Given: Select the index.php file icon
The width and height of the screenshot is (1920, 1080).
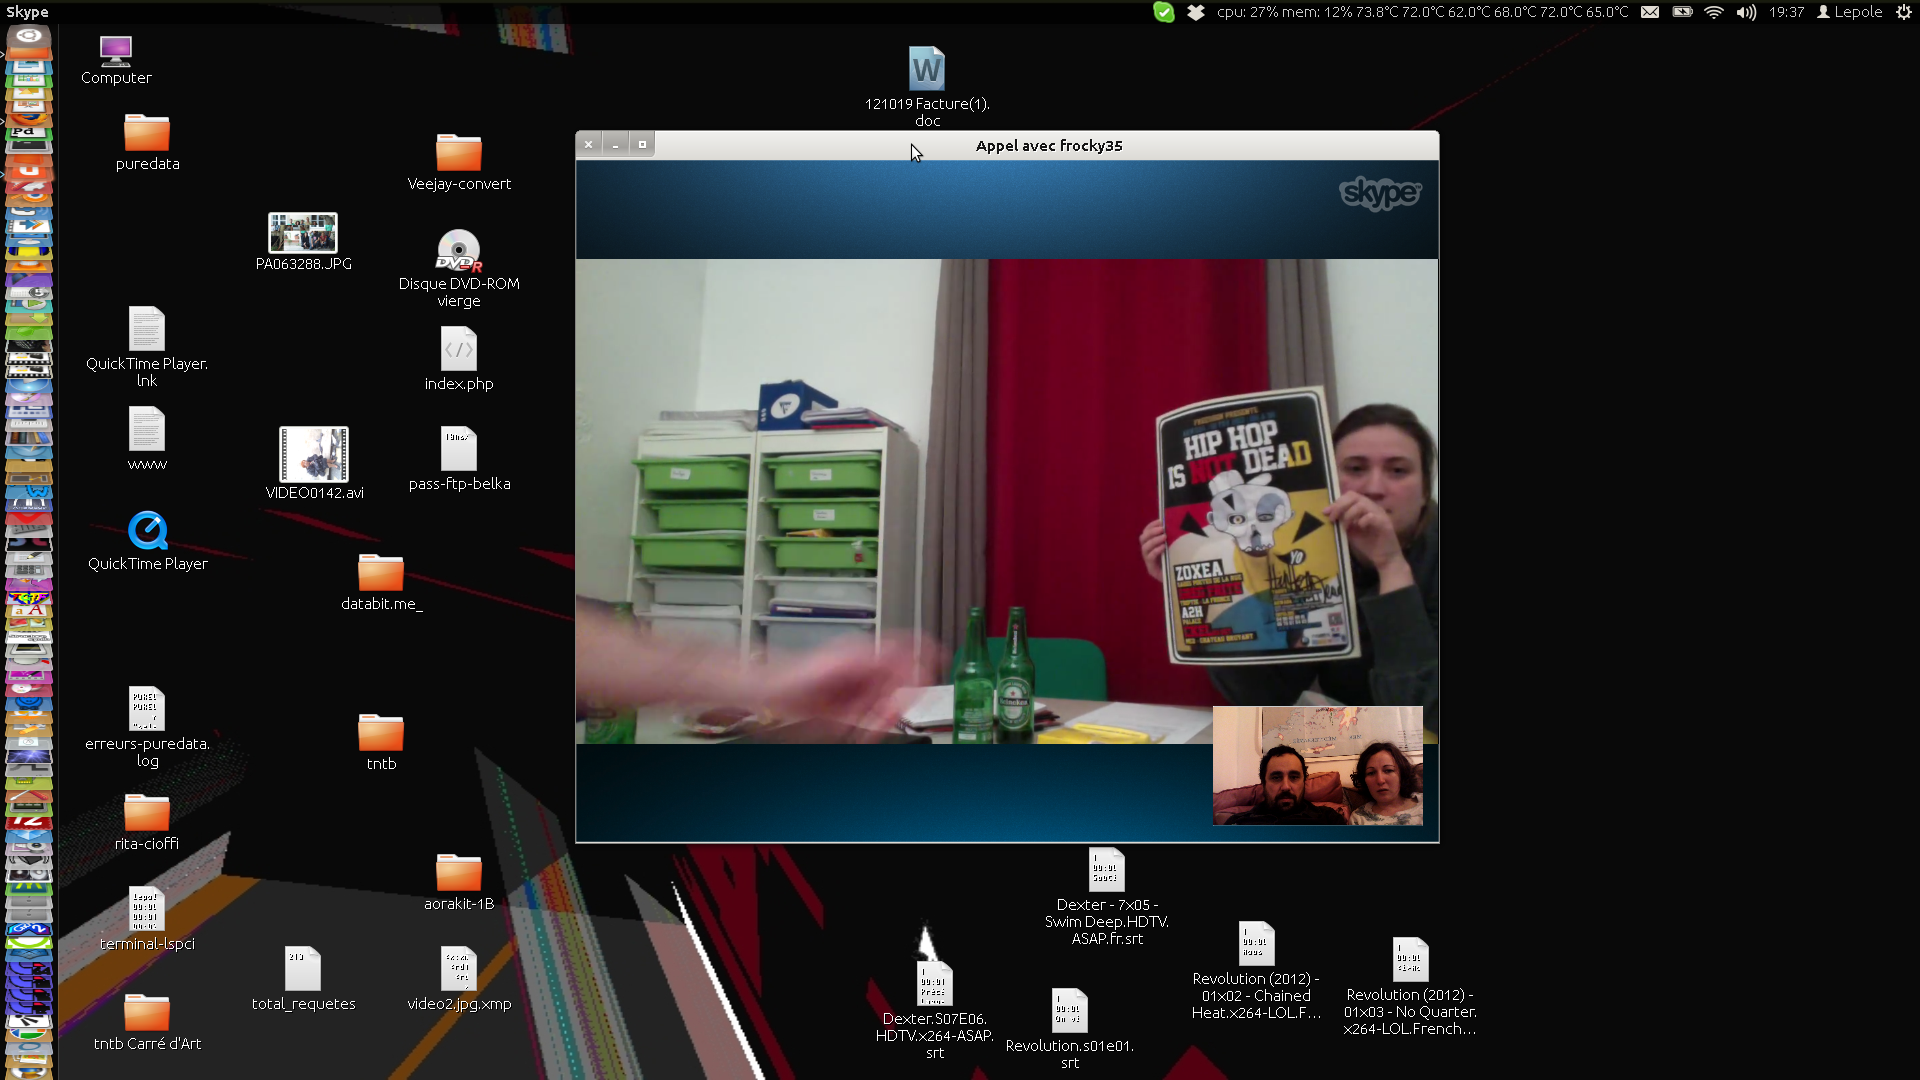Looking at the screenshot, I should [x=459, y=350].
